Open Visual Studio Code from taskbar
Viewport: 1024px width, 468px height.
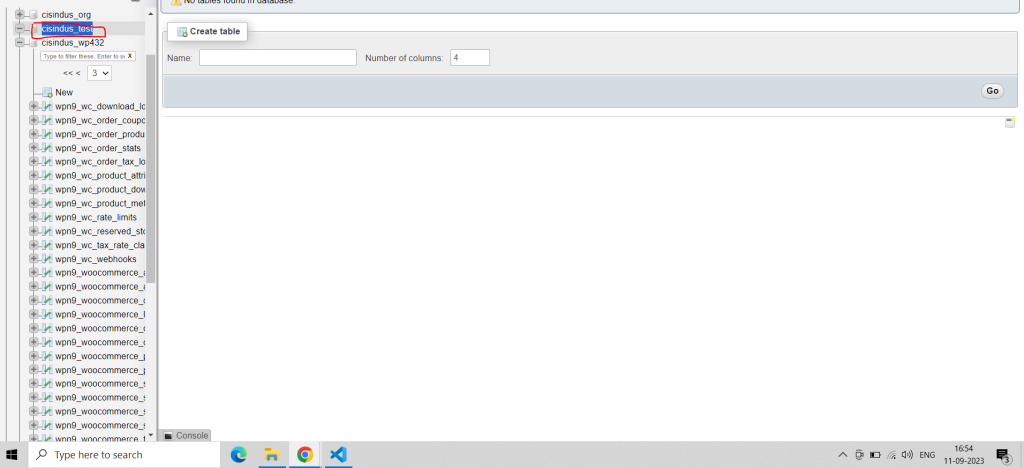pos(338,455)
